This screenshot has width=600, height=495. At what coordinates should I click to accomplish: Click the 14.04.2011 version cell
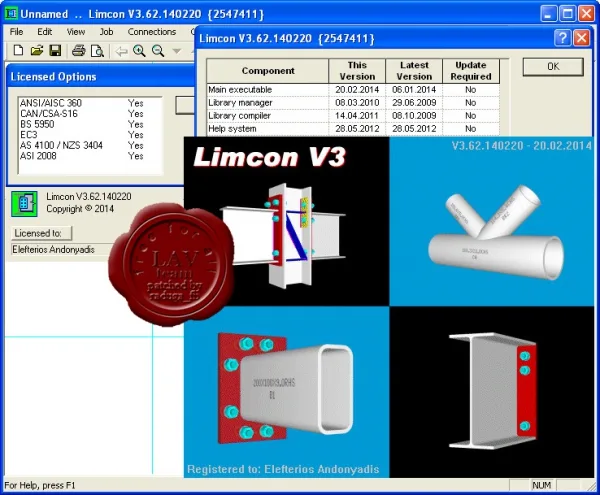point(357,116)
